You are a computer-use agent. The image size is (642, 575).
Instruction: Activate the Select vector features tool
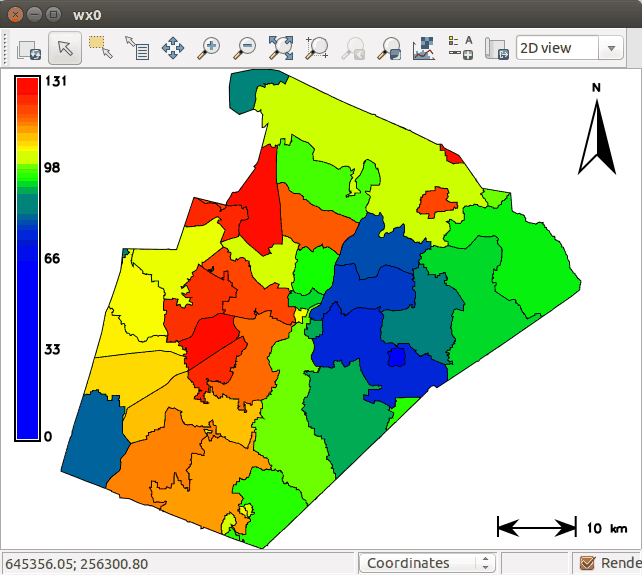[99, 47]
